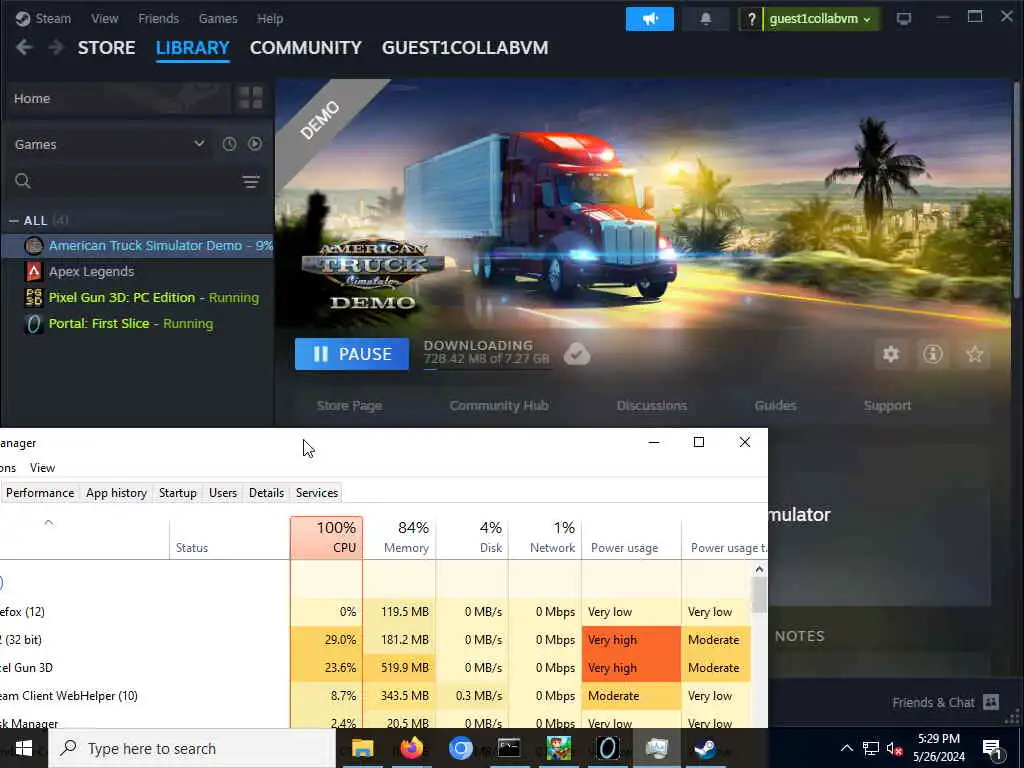Switch to Big Picture display icon

tap(904, 19)
